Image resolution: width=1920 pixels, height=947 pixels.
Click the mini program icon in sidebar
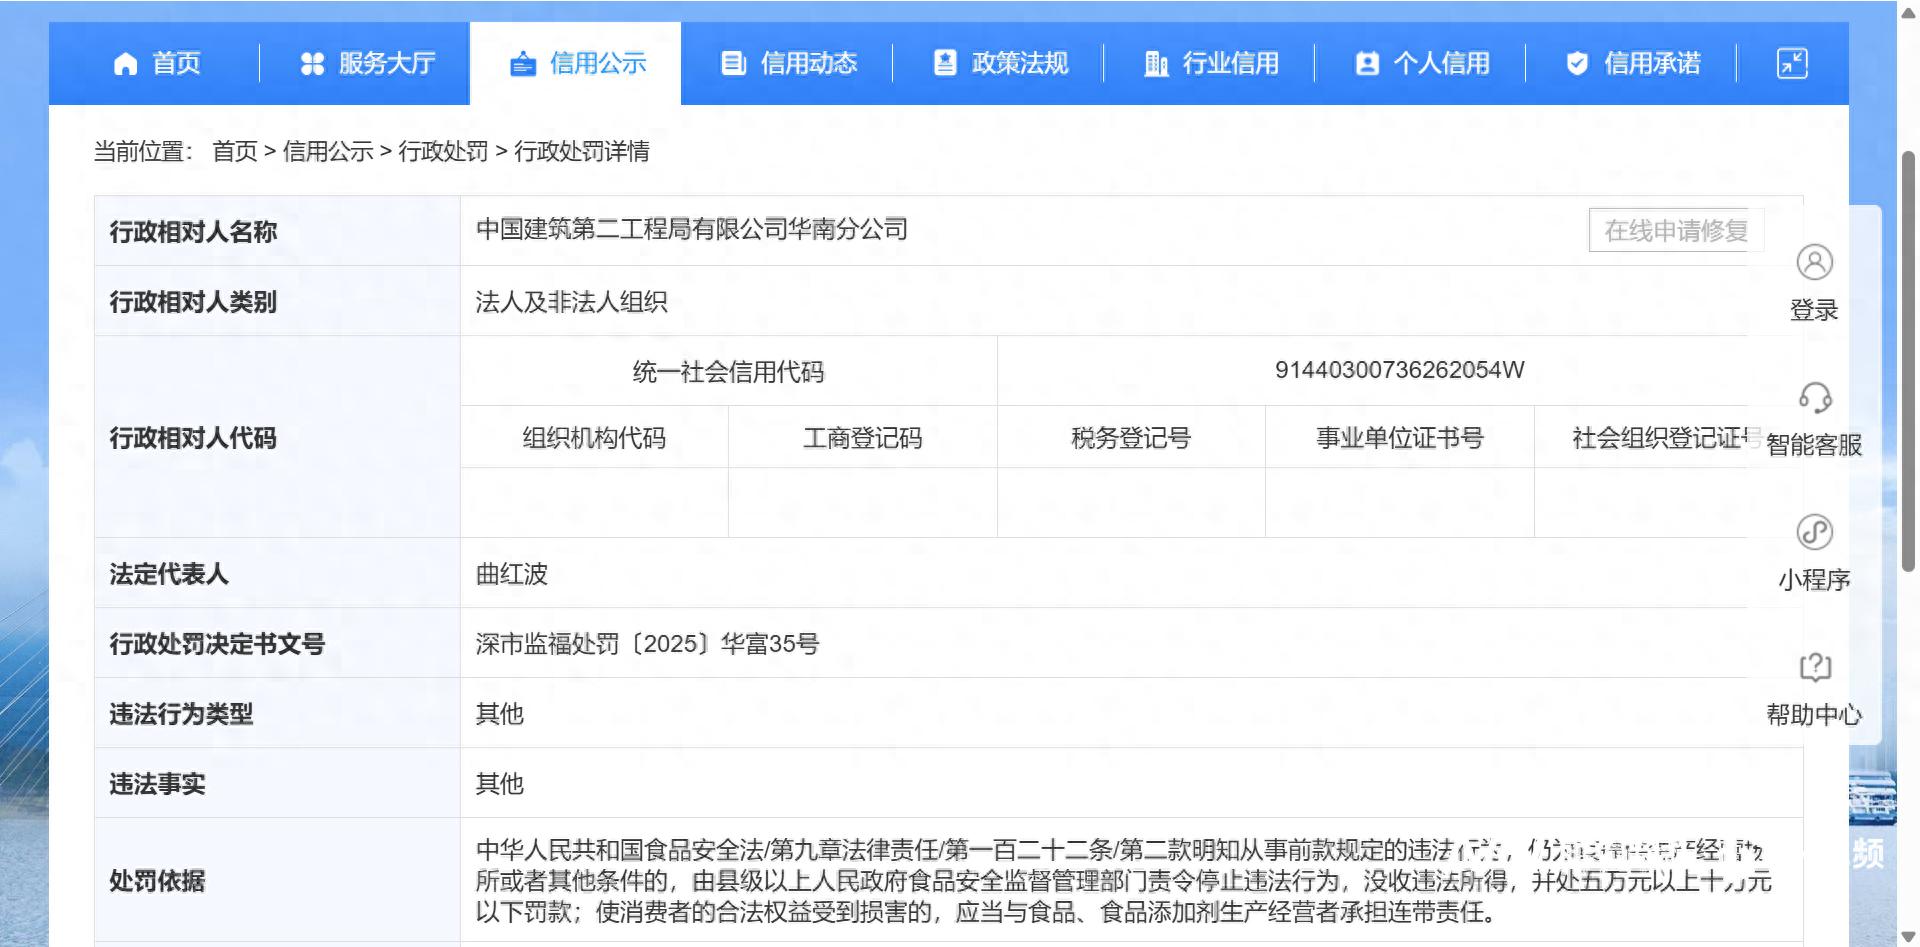point(1815,532)
